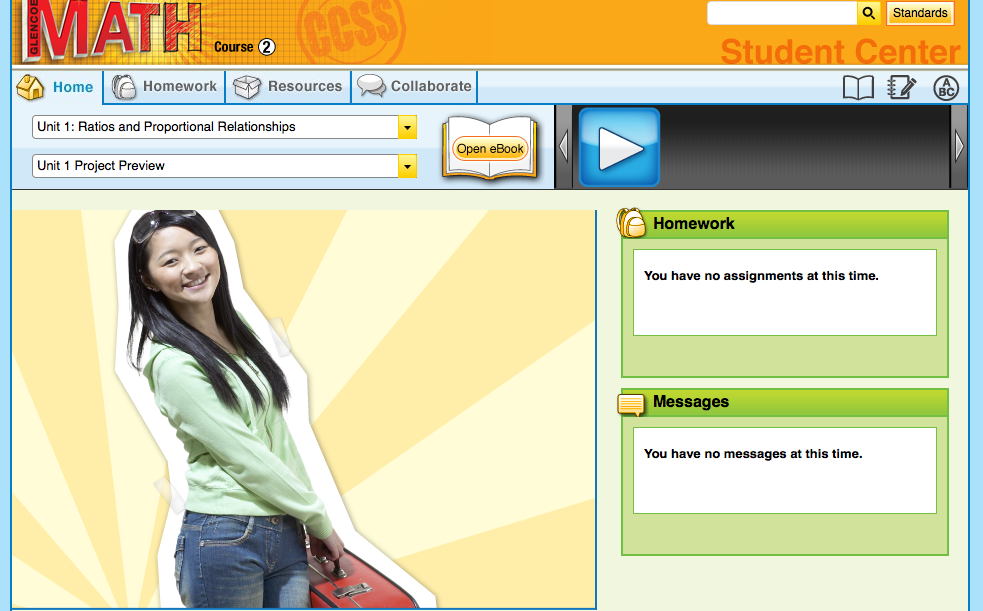Open the Home tab
The width and height of the screenshot is (983, 611).
tap(56, 87)
